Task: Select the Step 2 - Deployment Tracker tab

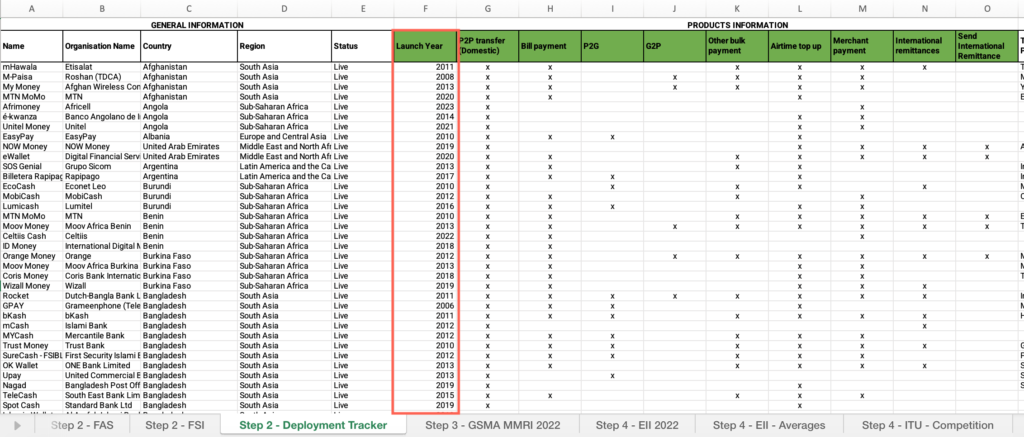Action: pyautogui.click(x=313, y=425)
